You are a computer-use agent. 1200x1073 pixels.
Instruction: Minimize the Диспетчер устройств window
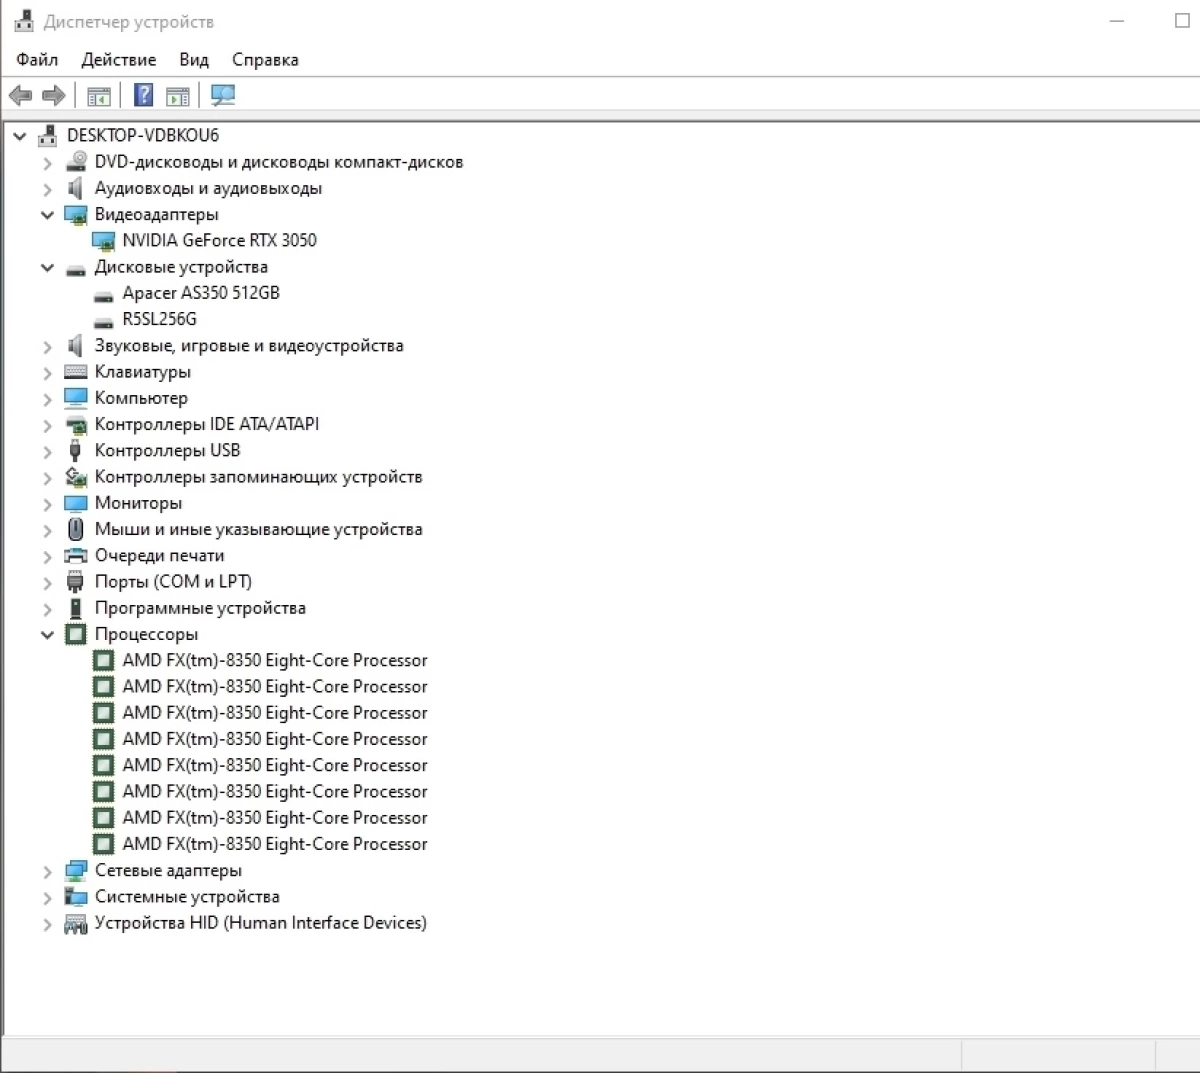(x=1118, y=21)
